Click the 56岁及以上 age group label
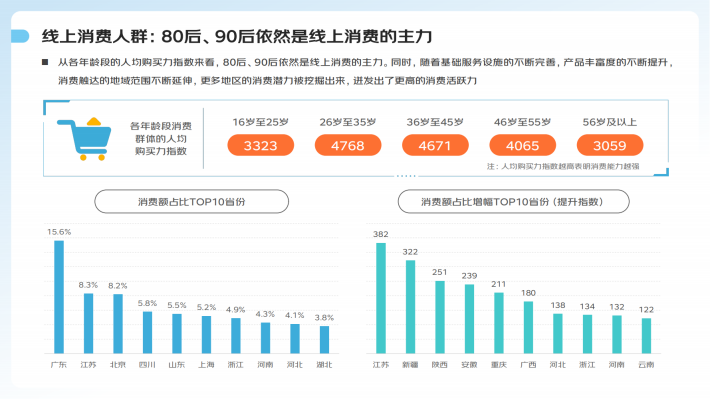 point(609,122)
